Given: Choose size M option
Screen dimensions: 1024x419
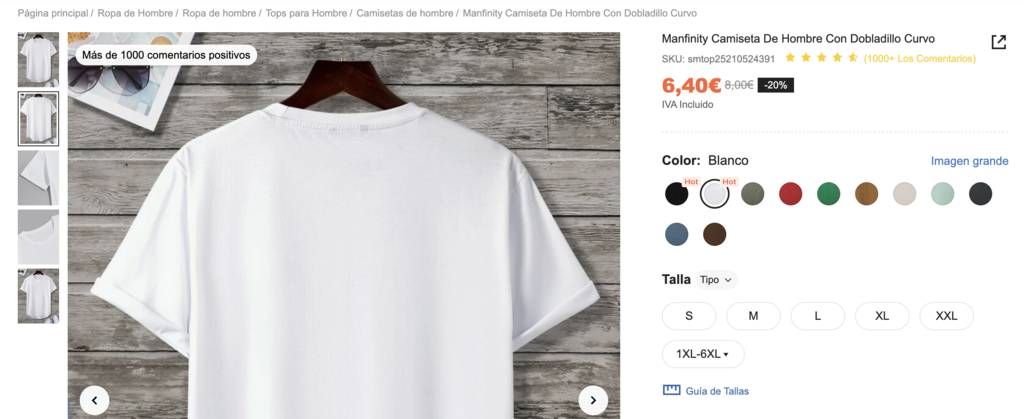Looking at the screenshot, I should [753, 316].
